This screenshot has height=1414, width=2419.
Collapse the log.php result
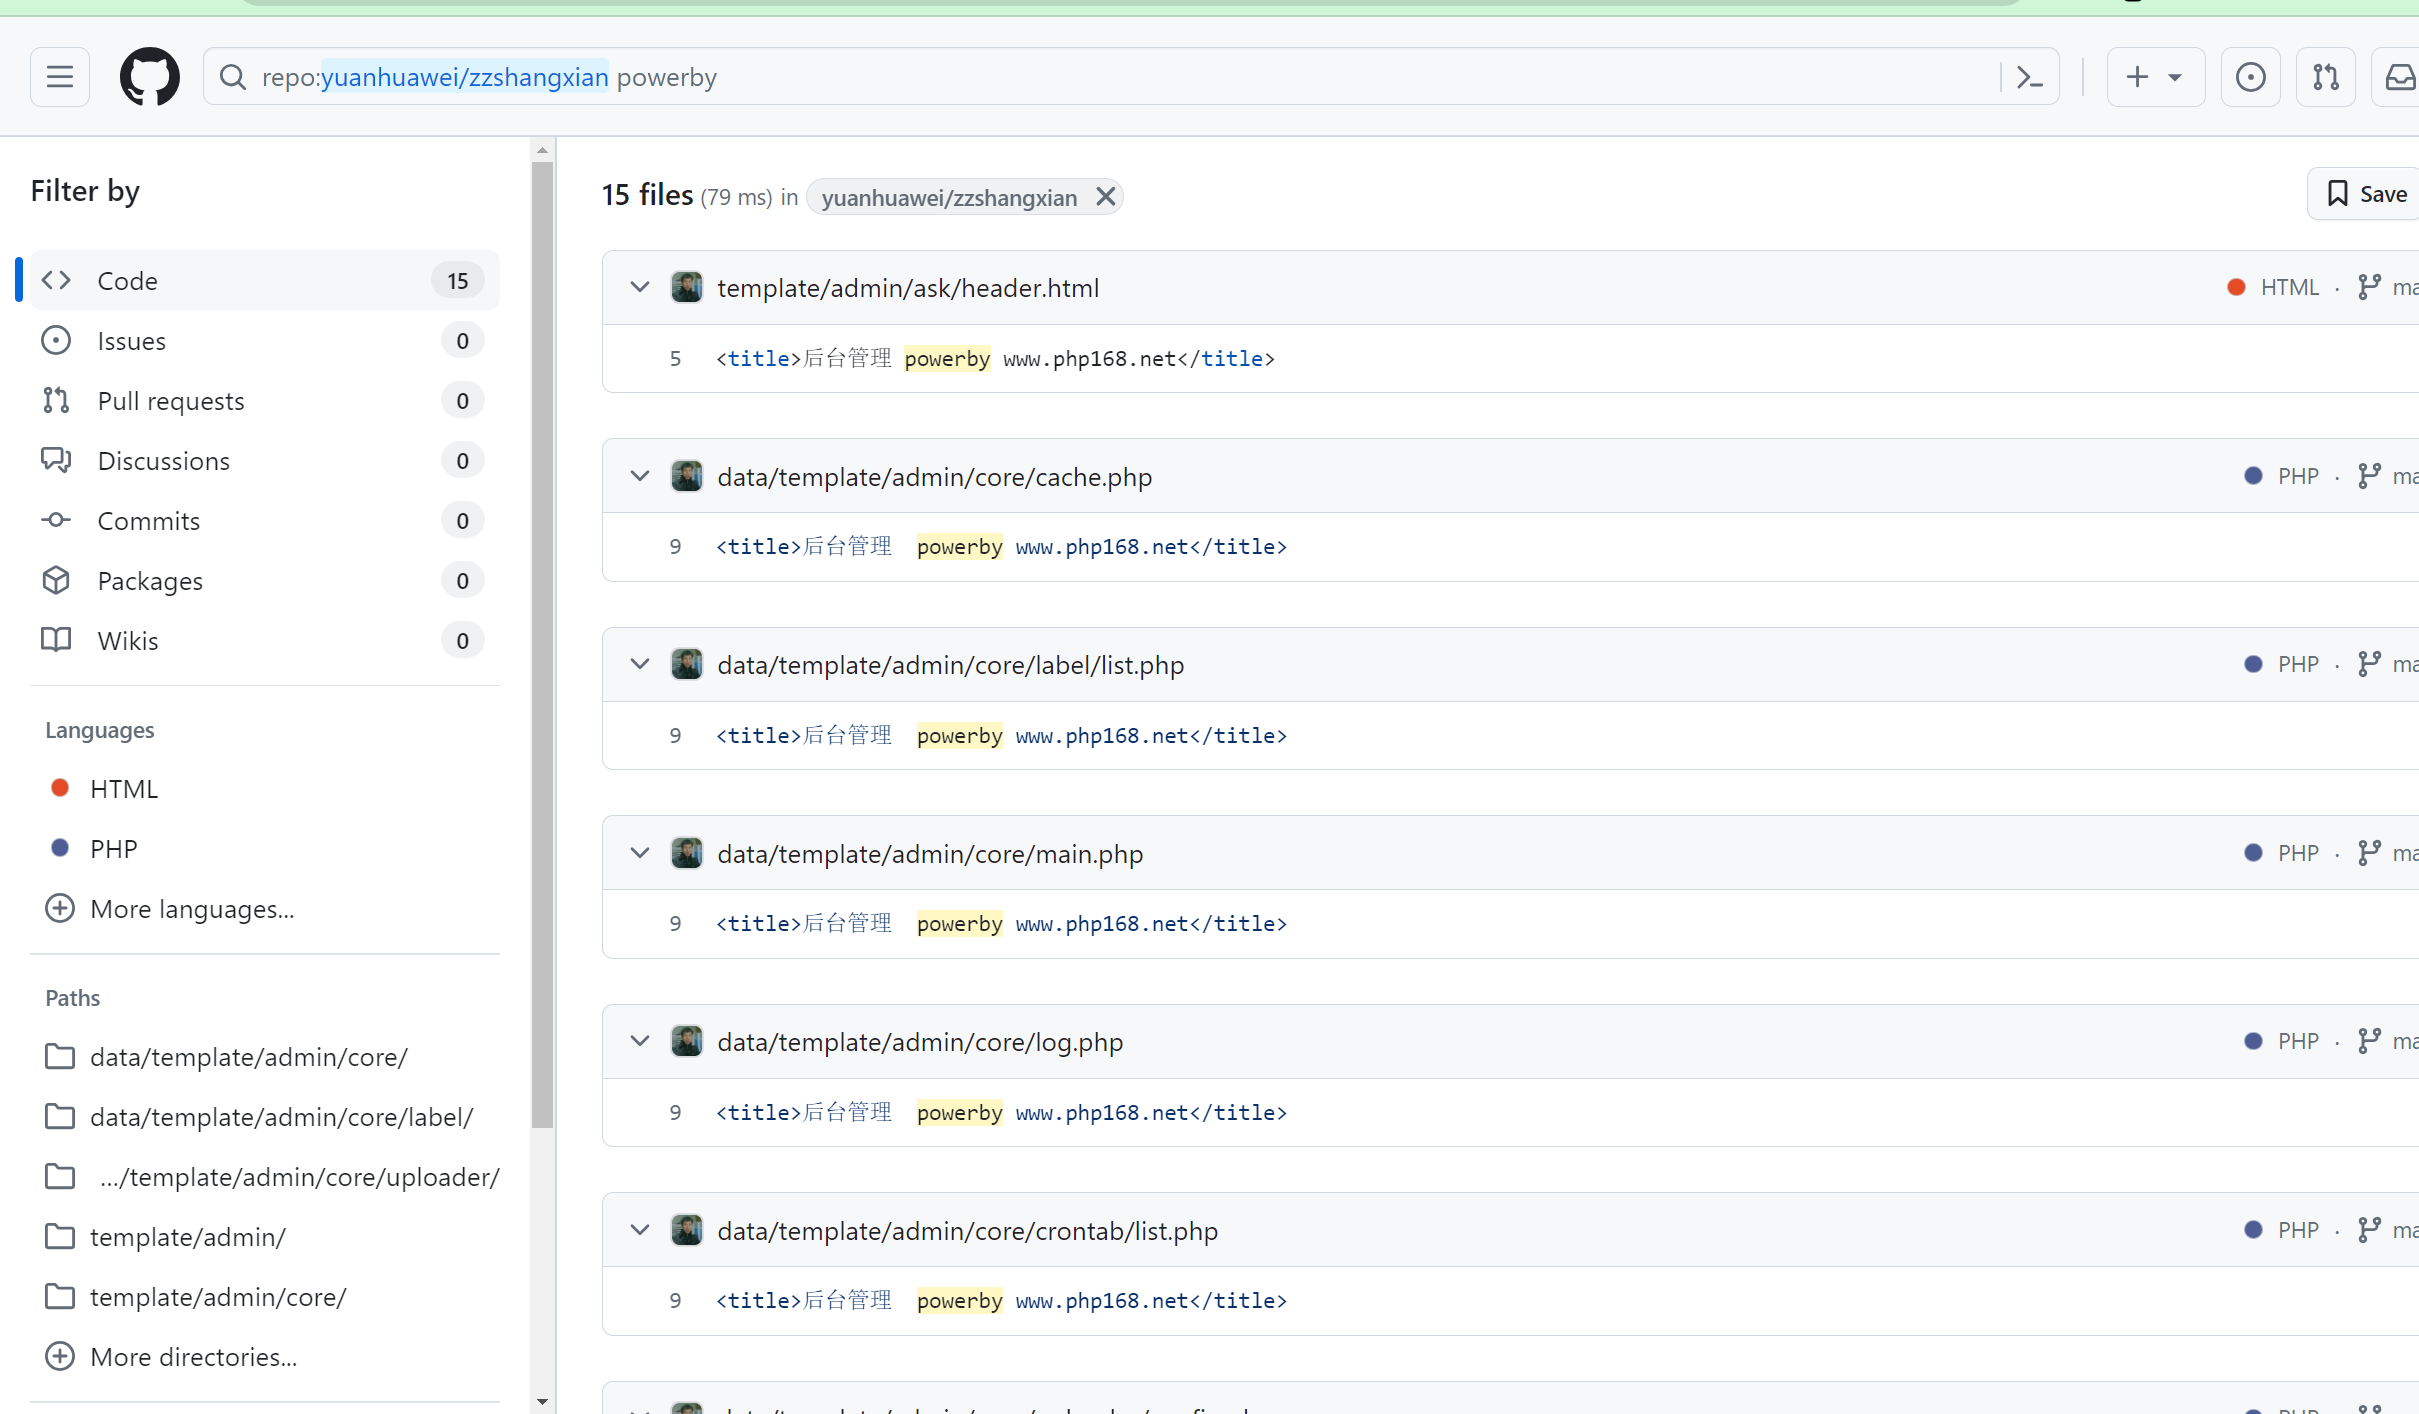(x=640, y=1041)
